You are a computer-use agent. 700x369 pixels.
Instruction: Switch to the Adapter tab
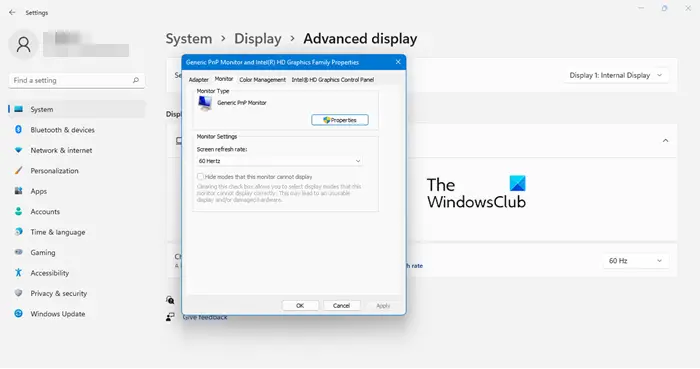coord(199,80)
